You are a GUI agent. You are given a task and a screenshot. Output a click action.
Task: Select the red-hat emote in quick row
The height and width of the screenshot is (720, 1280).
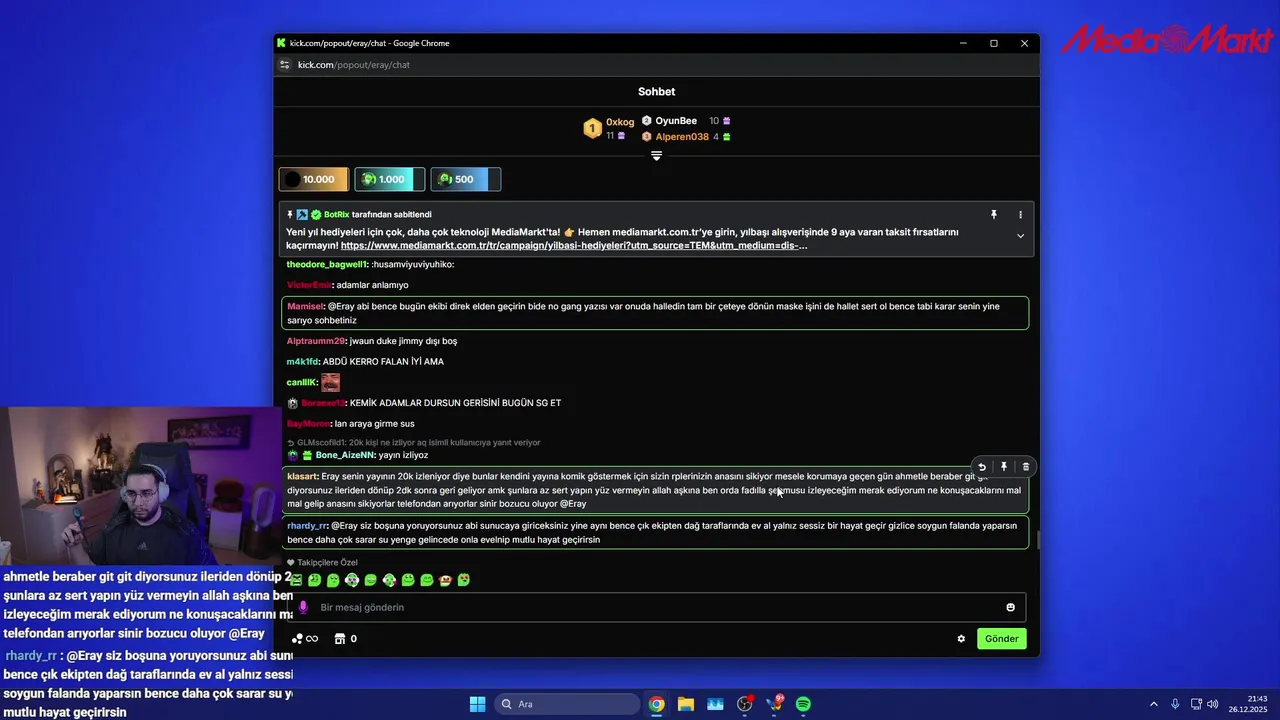(x=445, y=580)
